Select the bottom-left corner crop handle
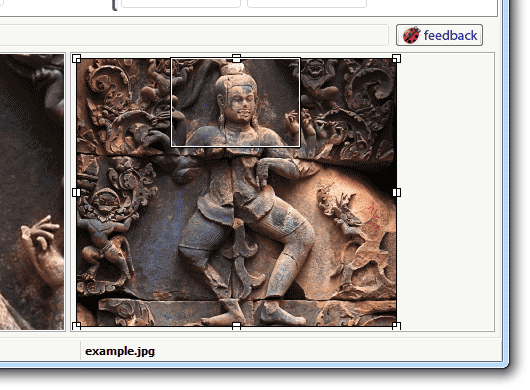530x390 pixels. pos(77,326)
